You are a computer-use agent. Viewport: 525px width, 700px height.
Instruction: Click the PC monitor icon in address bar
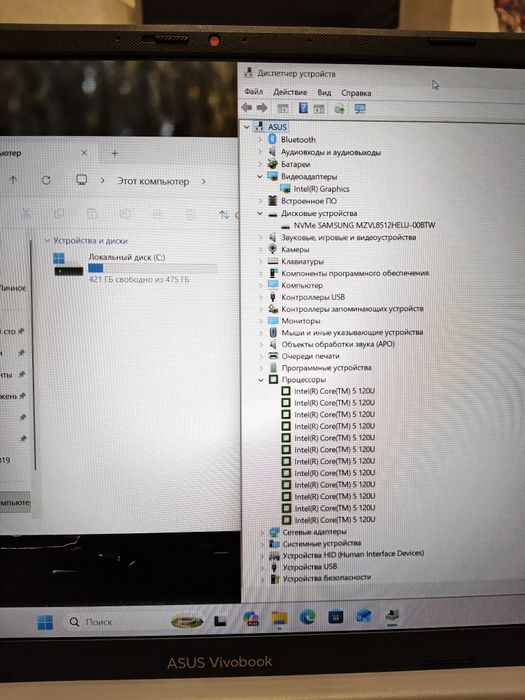click(x=81, y=179)
